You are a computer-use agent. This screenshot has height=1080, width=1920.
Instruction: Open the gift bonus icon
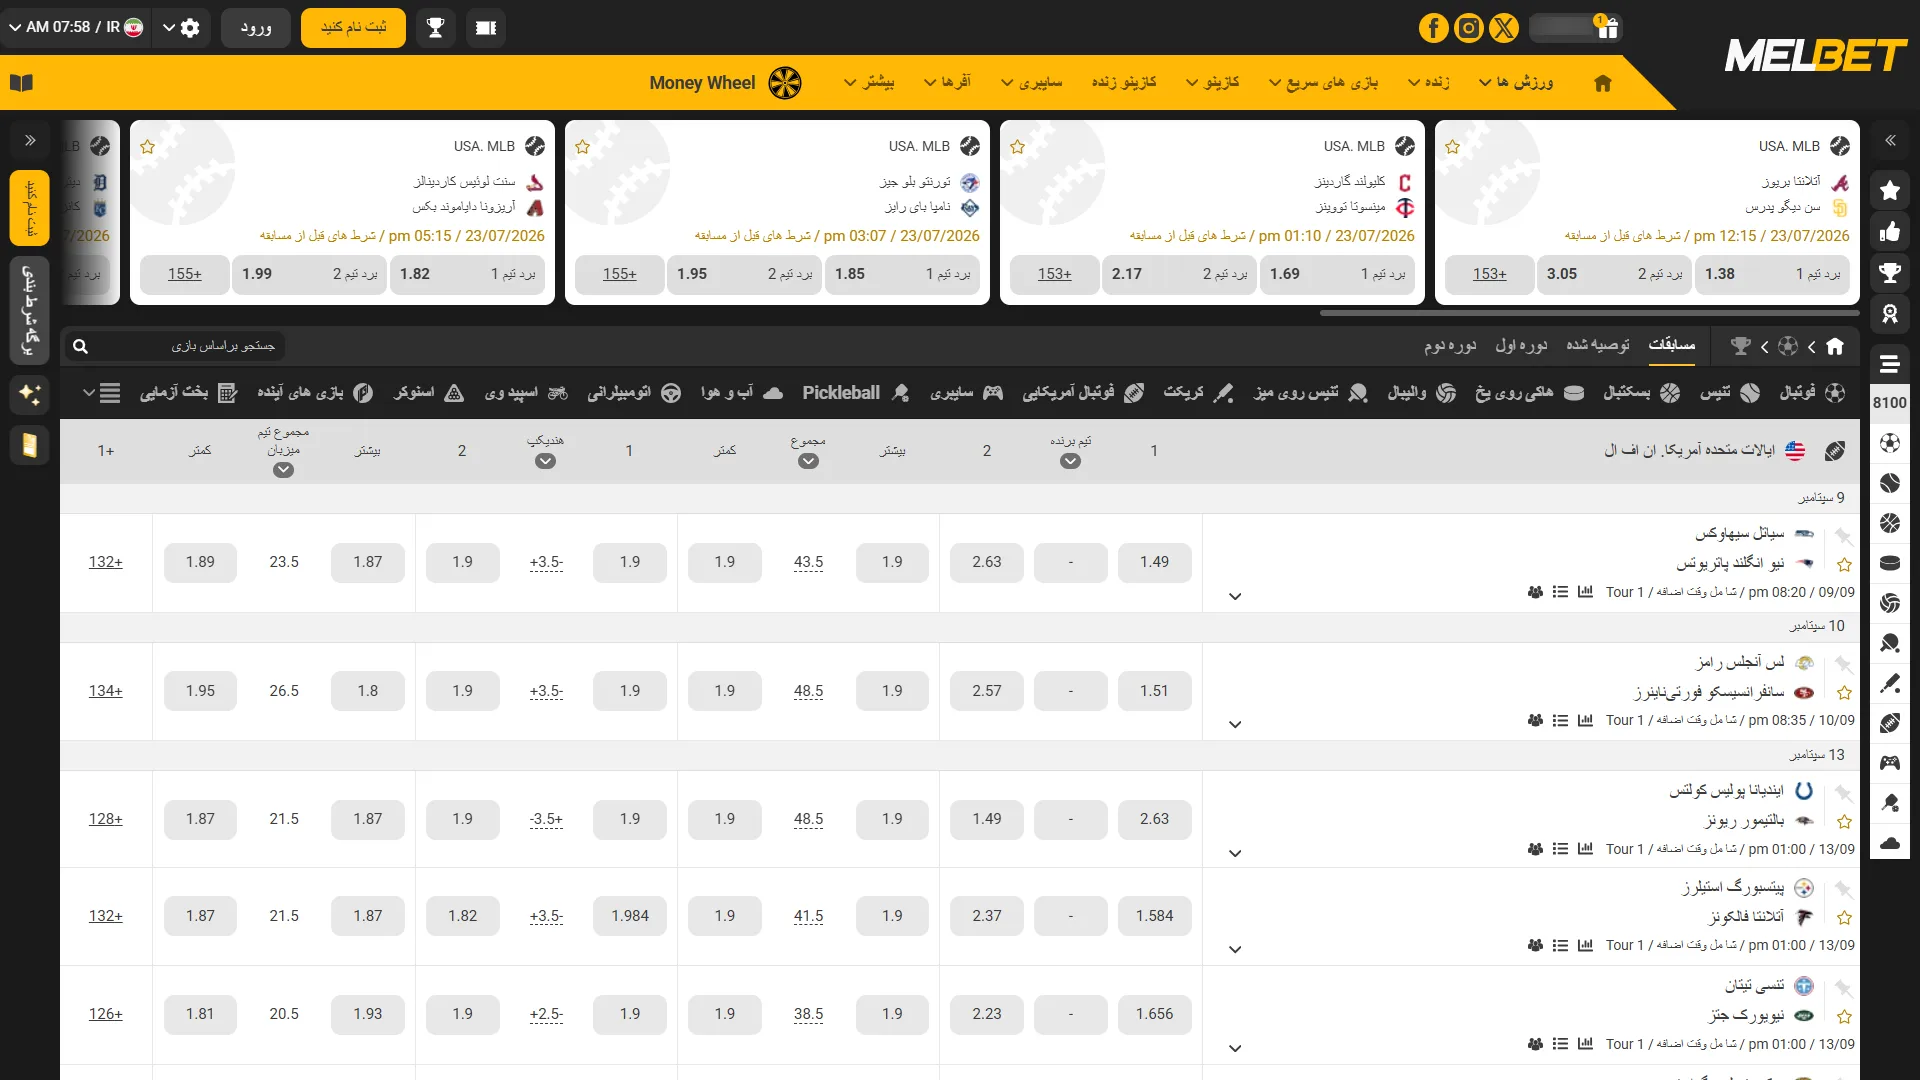pyautogui.click(x=1607, y=27)
